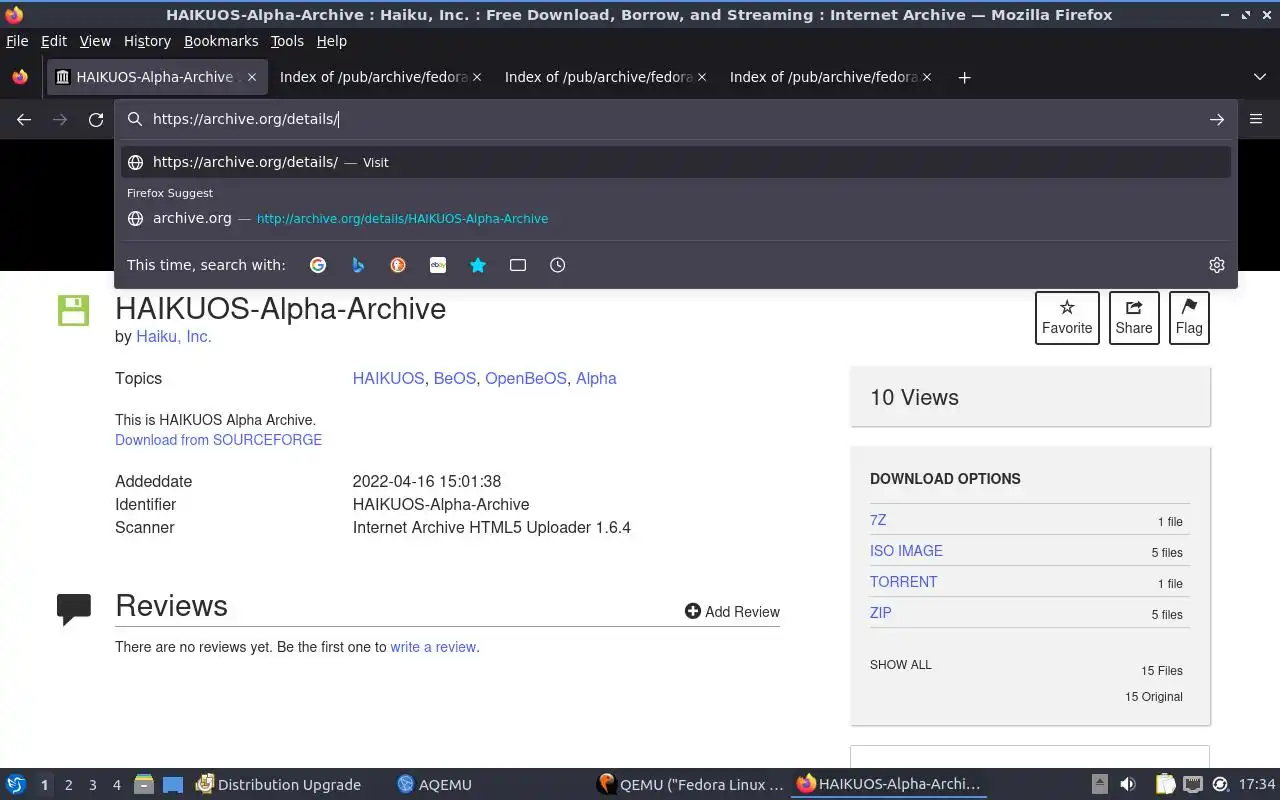Reload the current page
1280x800 pixels.
pyautogui.click(x=96, y=119)
